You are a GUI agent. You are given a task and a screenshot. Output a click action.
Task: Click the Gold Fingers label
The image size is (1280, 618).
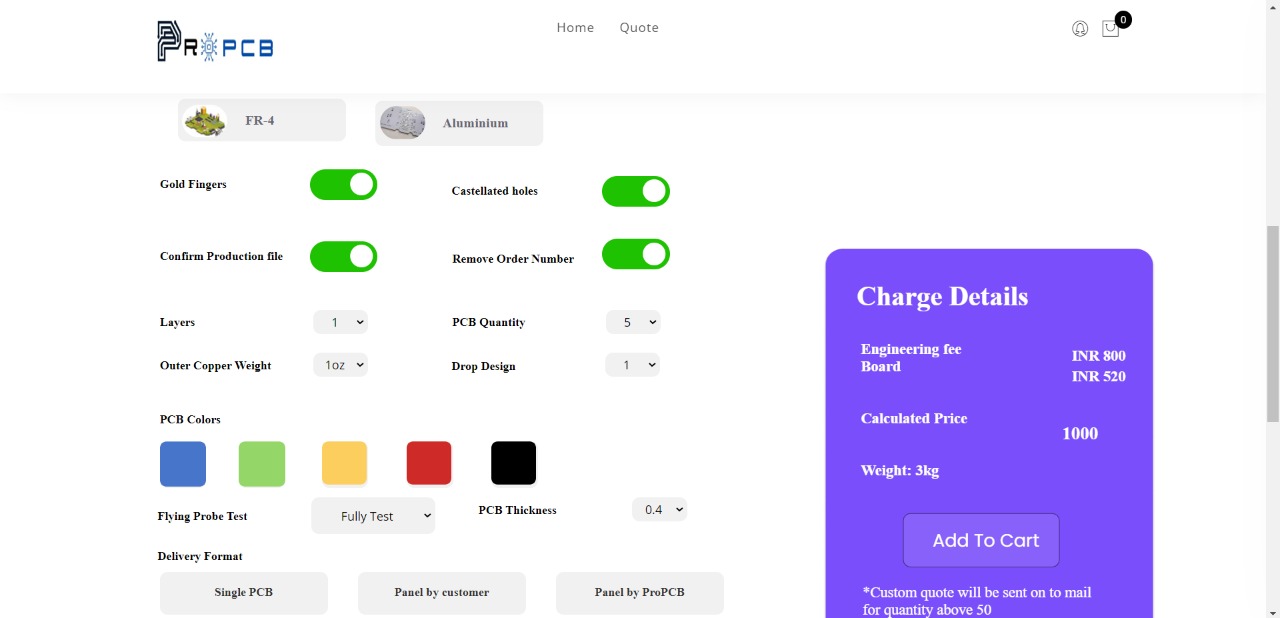(193, 185)
